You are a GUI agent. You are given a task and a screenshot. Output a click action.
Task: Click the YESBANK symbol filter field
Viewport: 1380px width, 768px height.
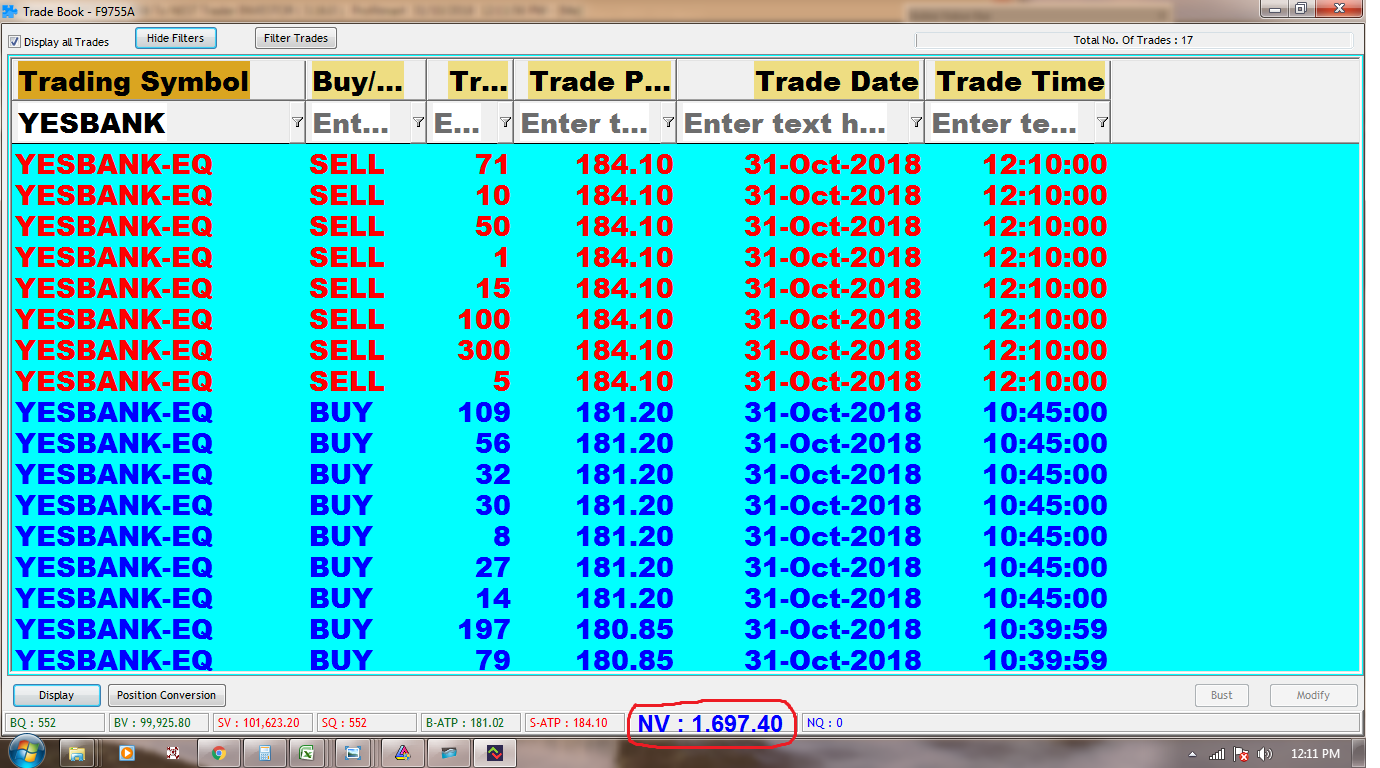point(152,123)
